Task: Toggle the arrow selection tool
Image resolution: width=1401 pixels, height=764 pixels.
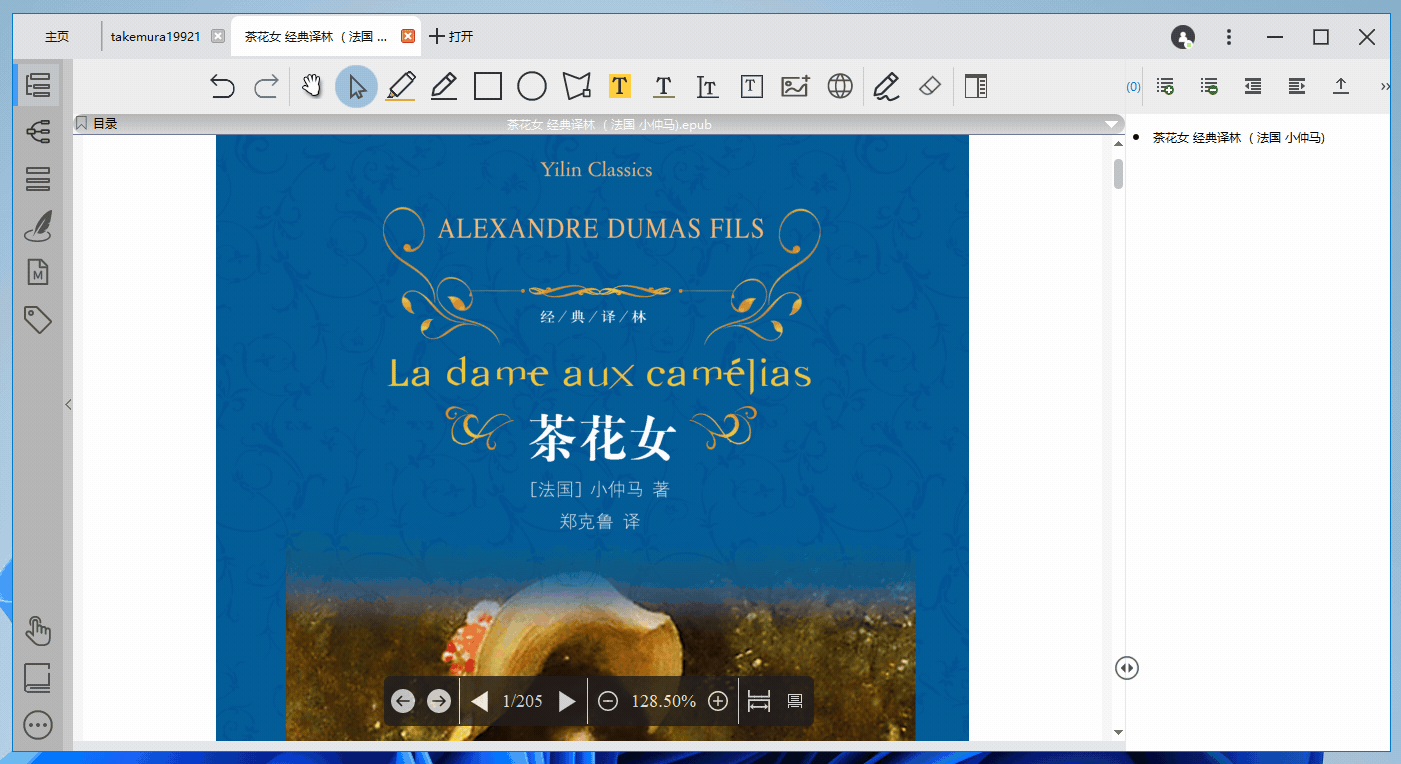Action: click(x=355, y=86)
